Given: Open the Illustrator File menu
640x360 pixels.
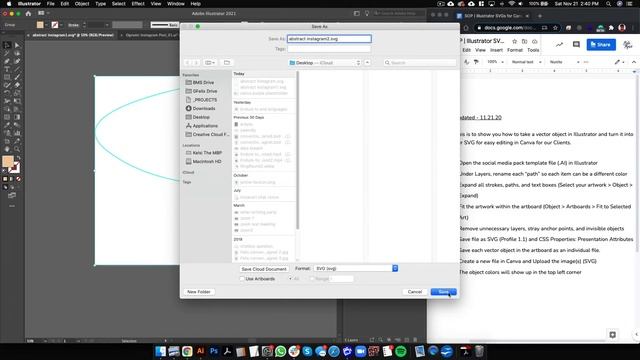Looking at the screenshot, I should 51,4.
